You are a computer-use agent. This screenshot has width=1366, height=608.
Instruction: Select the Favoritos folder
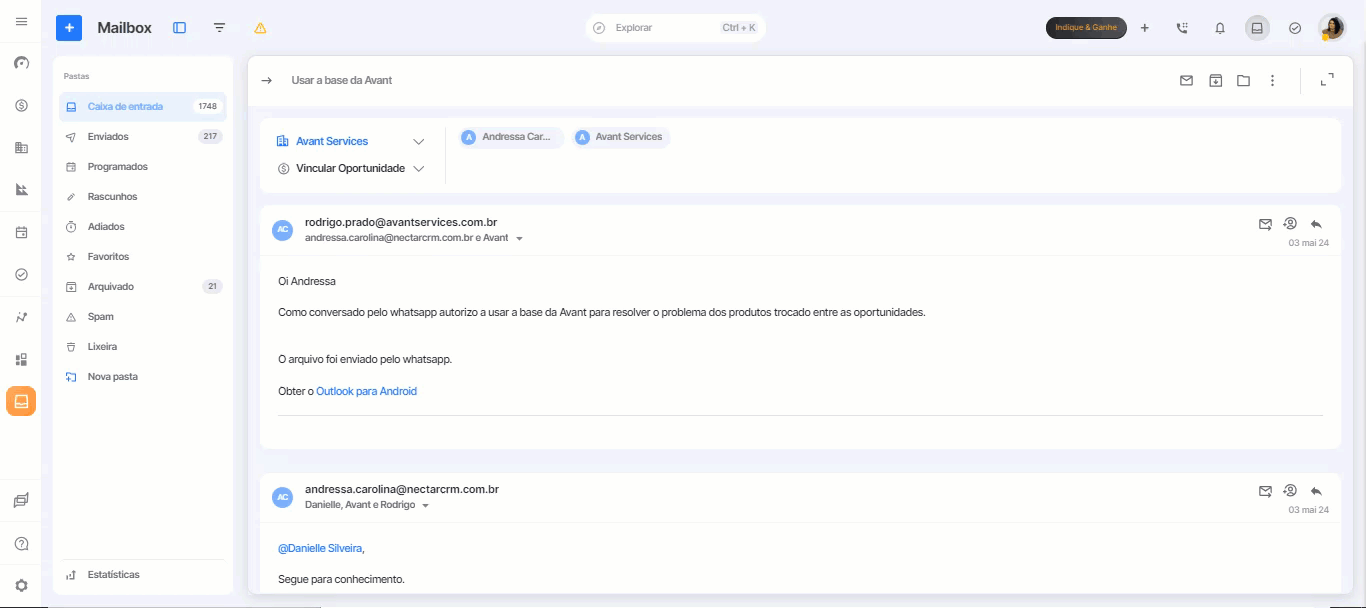tap(143, 256)
